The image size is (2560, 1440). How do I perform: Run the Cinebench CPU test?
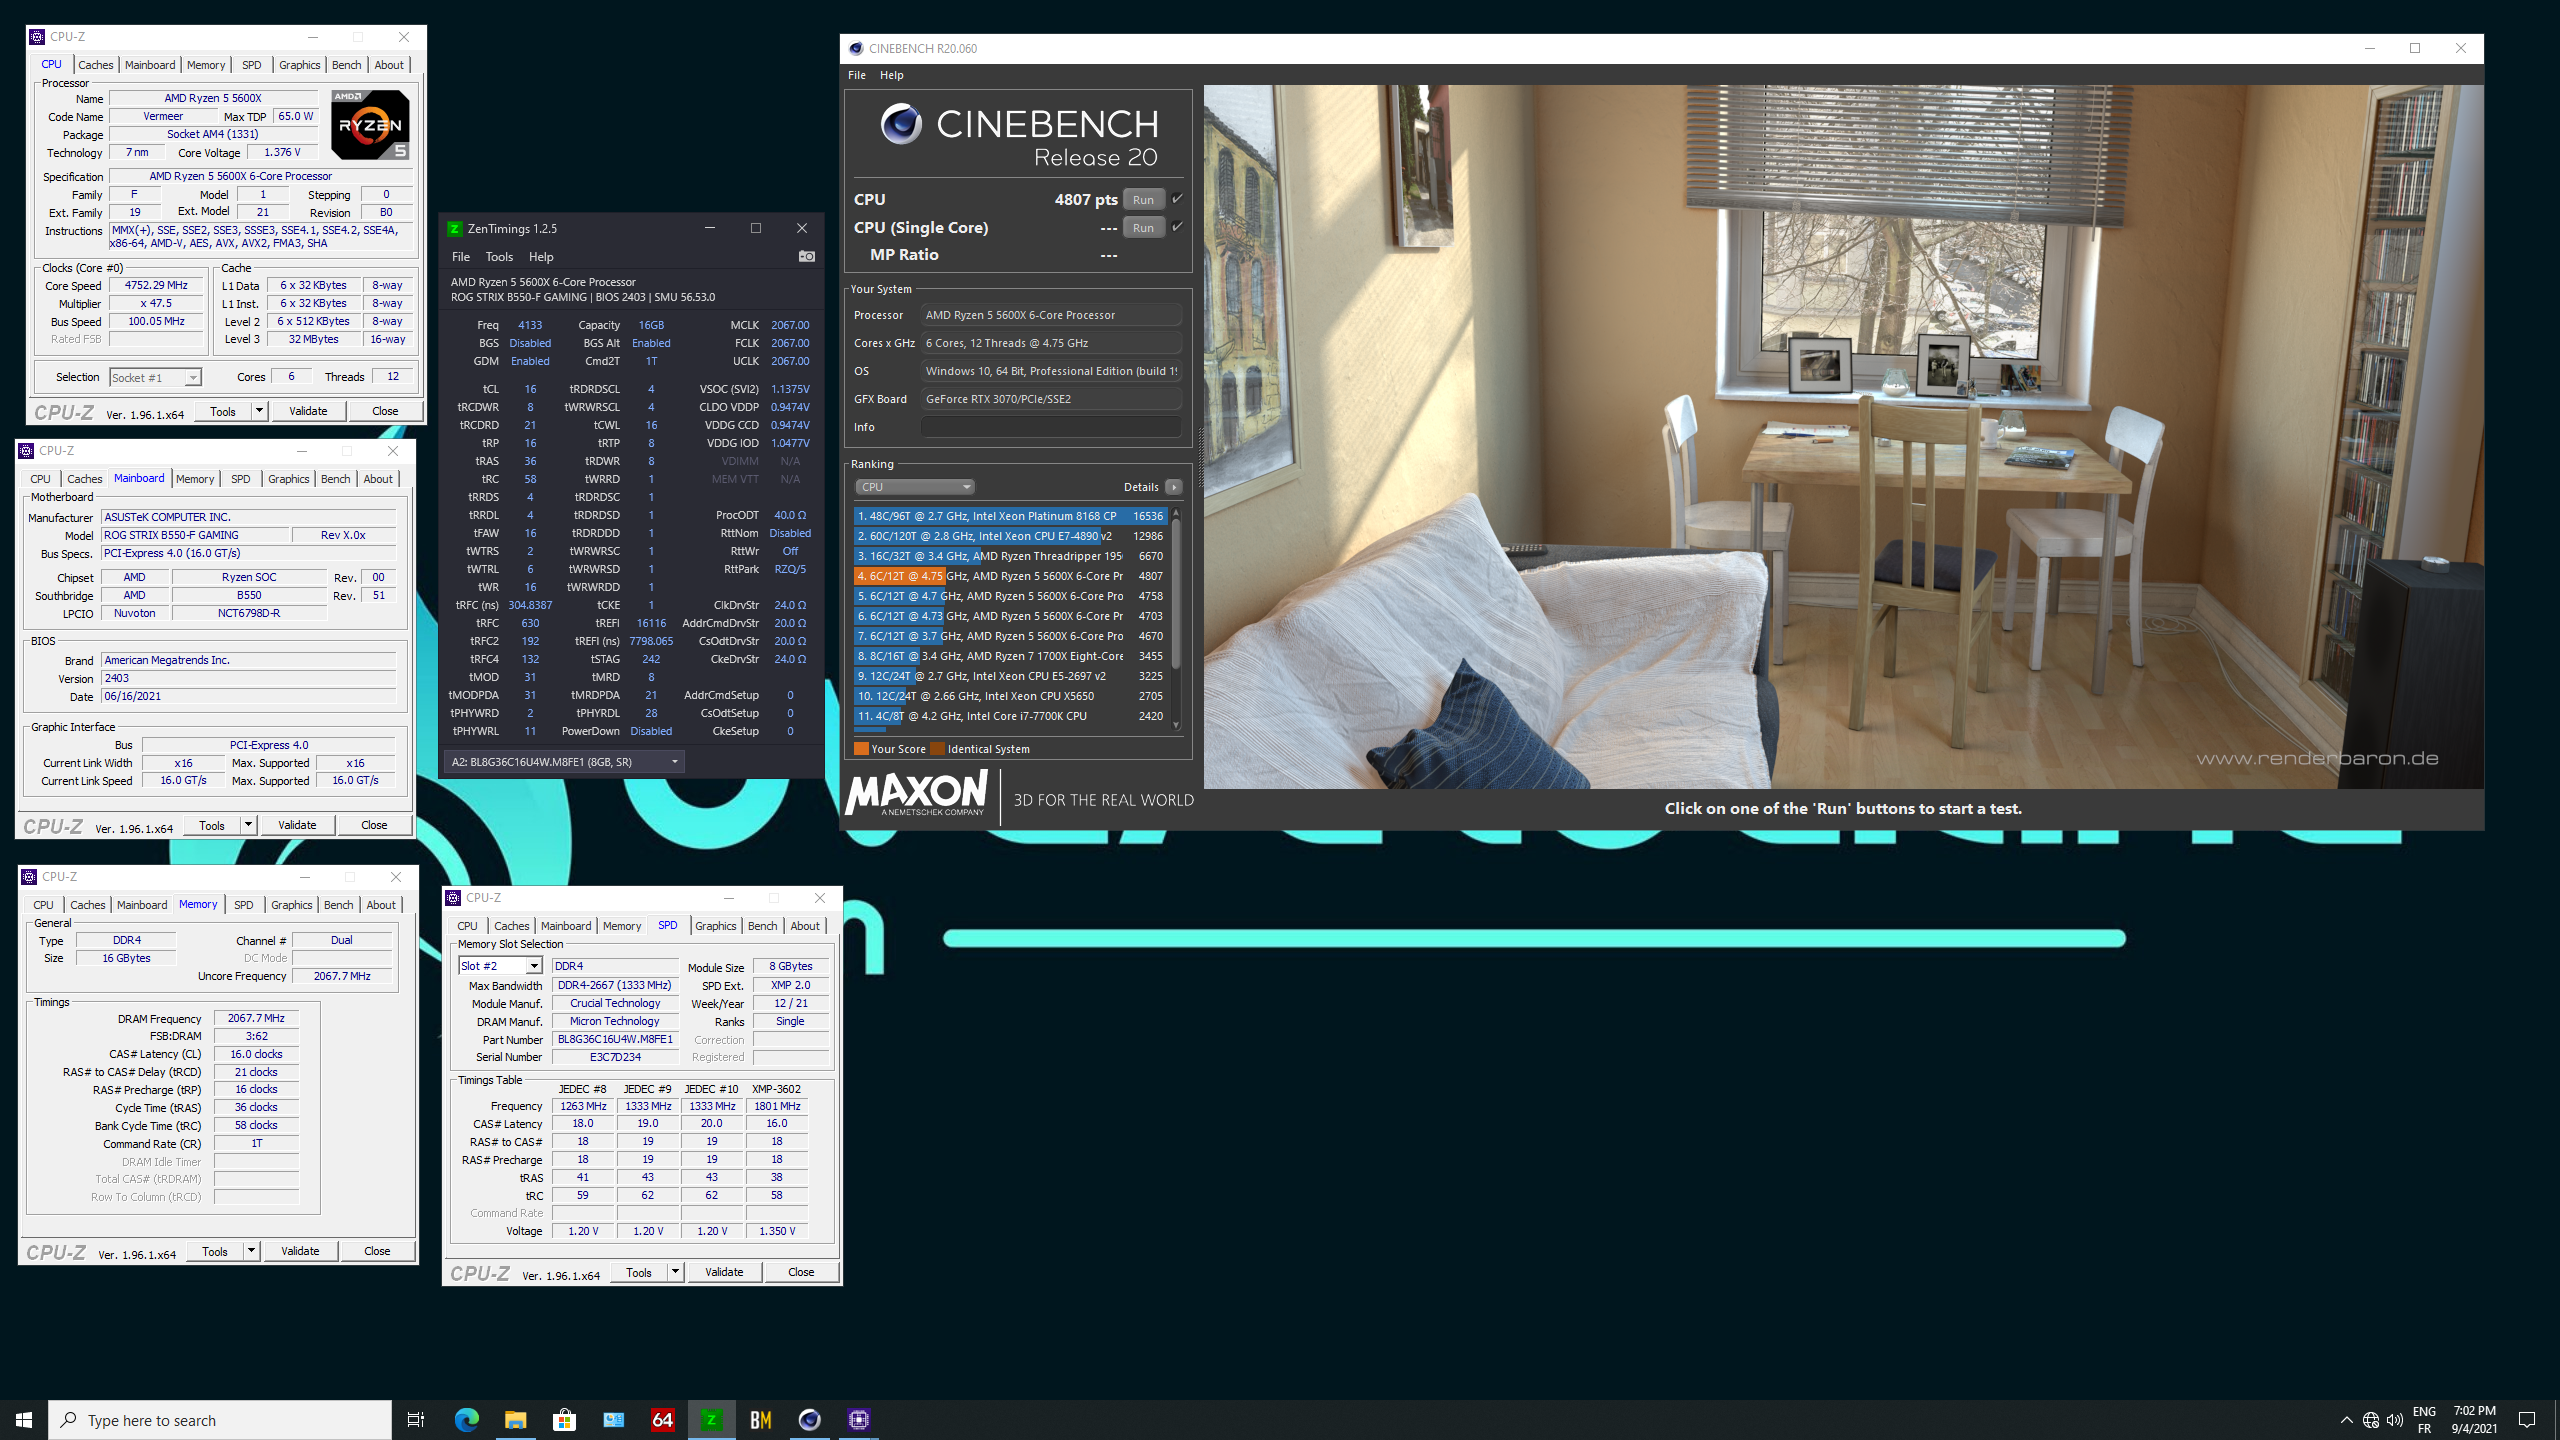point(1143,199)
